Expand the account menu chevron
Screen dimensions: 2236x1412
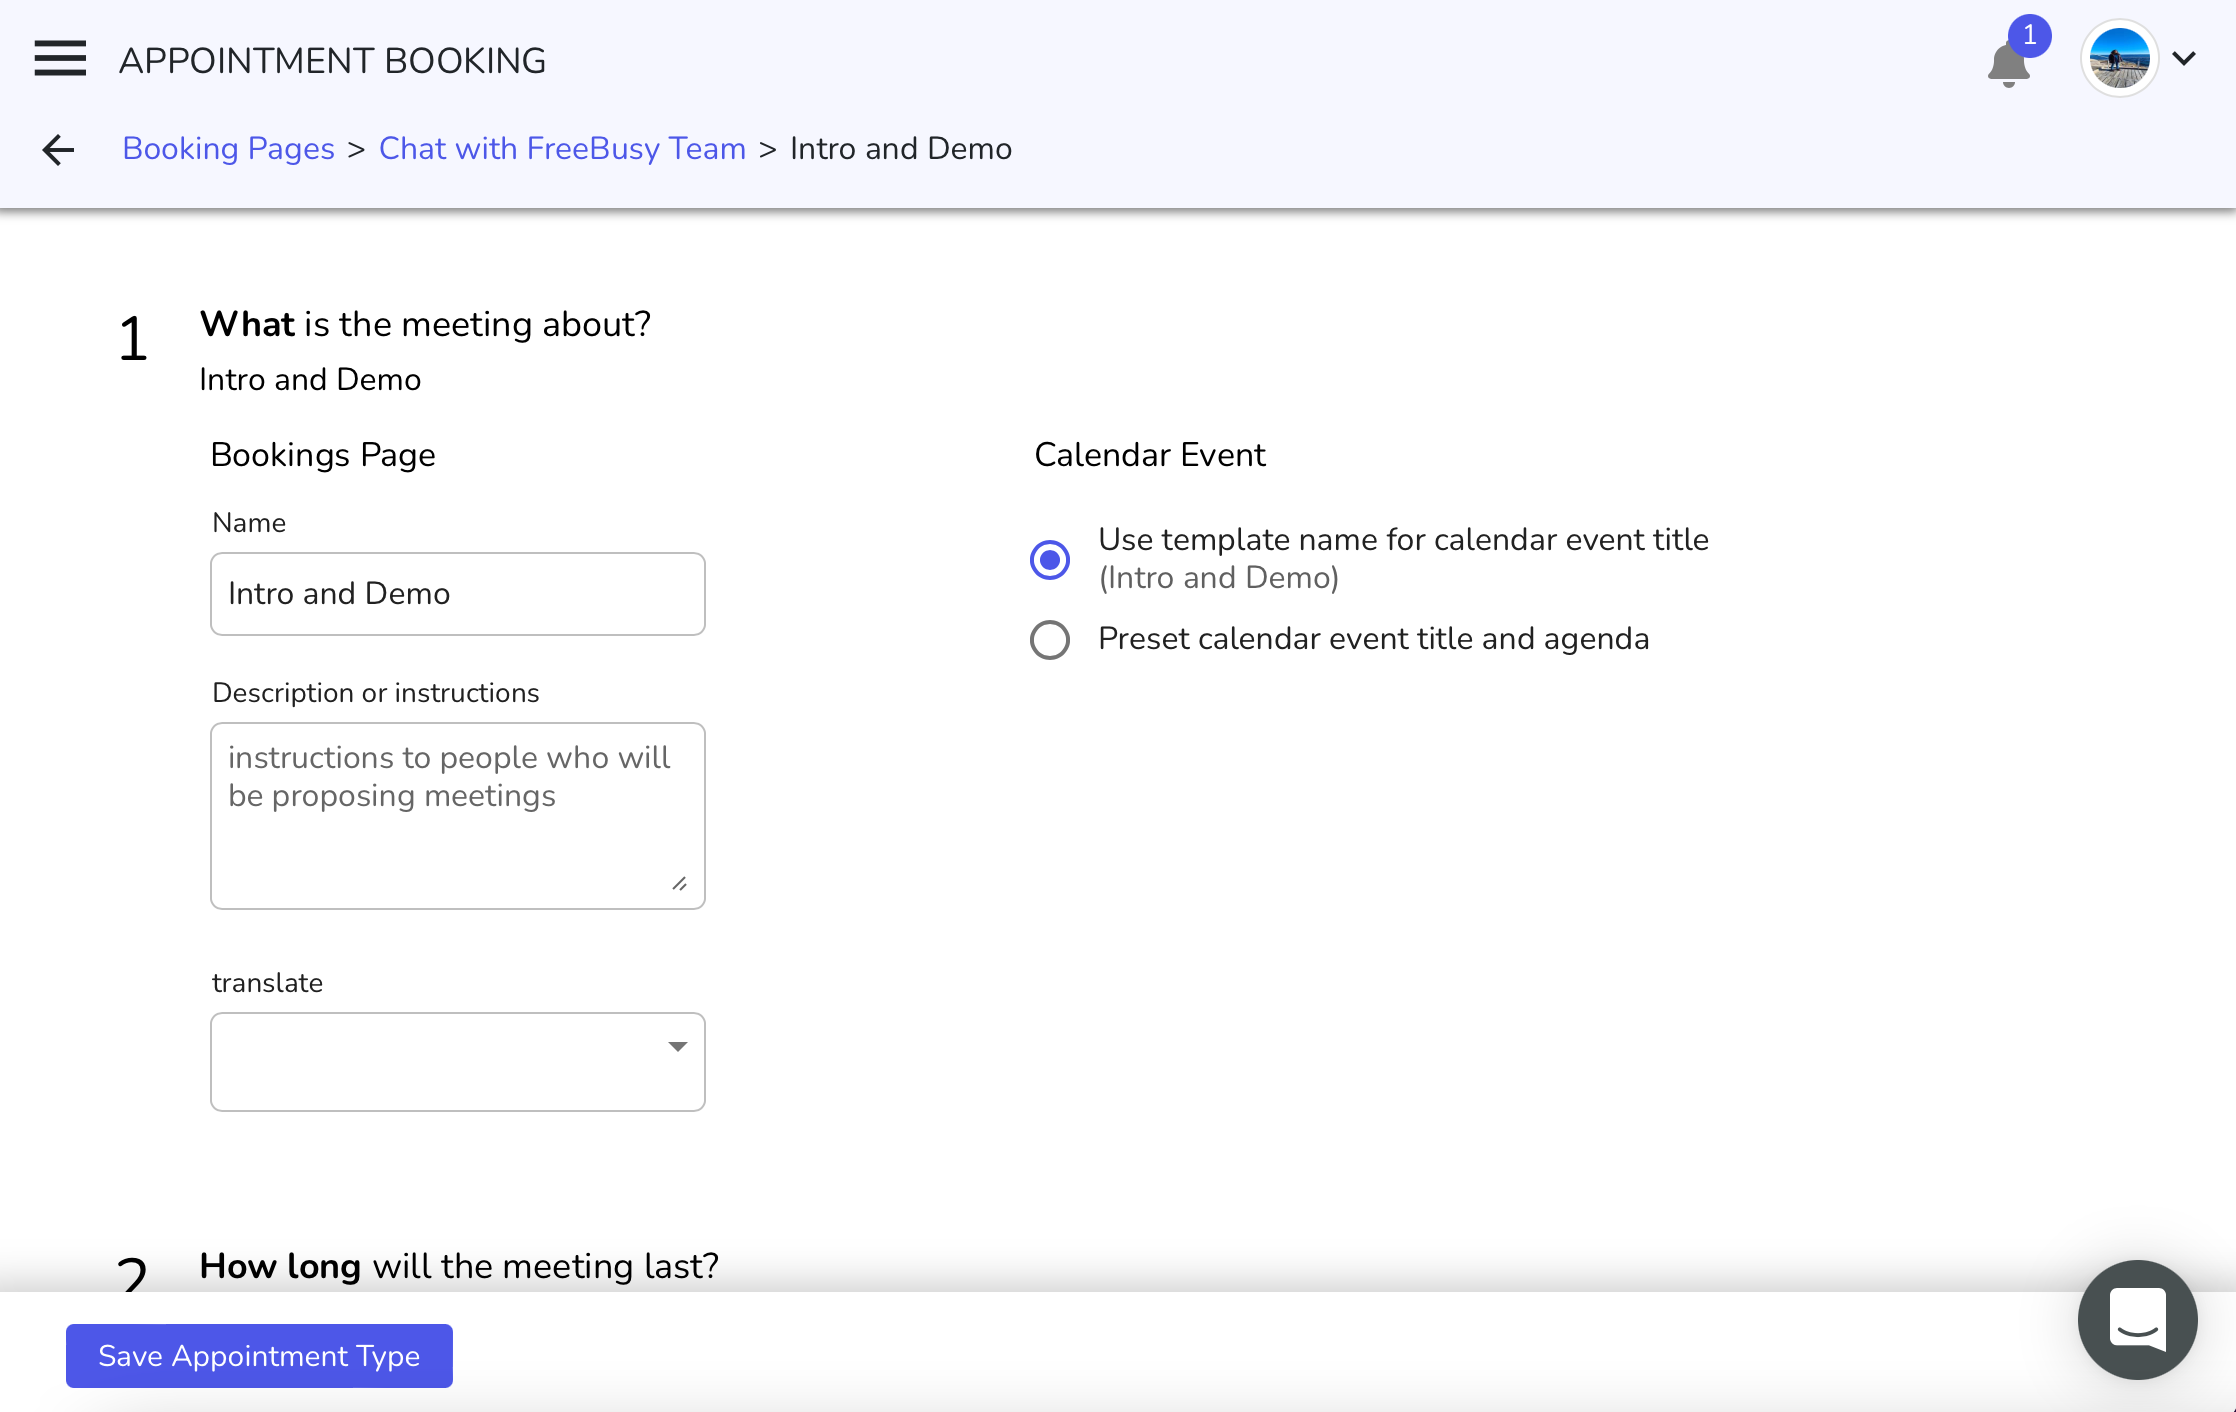pos(2184,59)
